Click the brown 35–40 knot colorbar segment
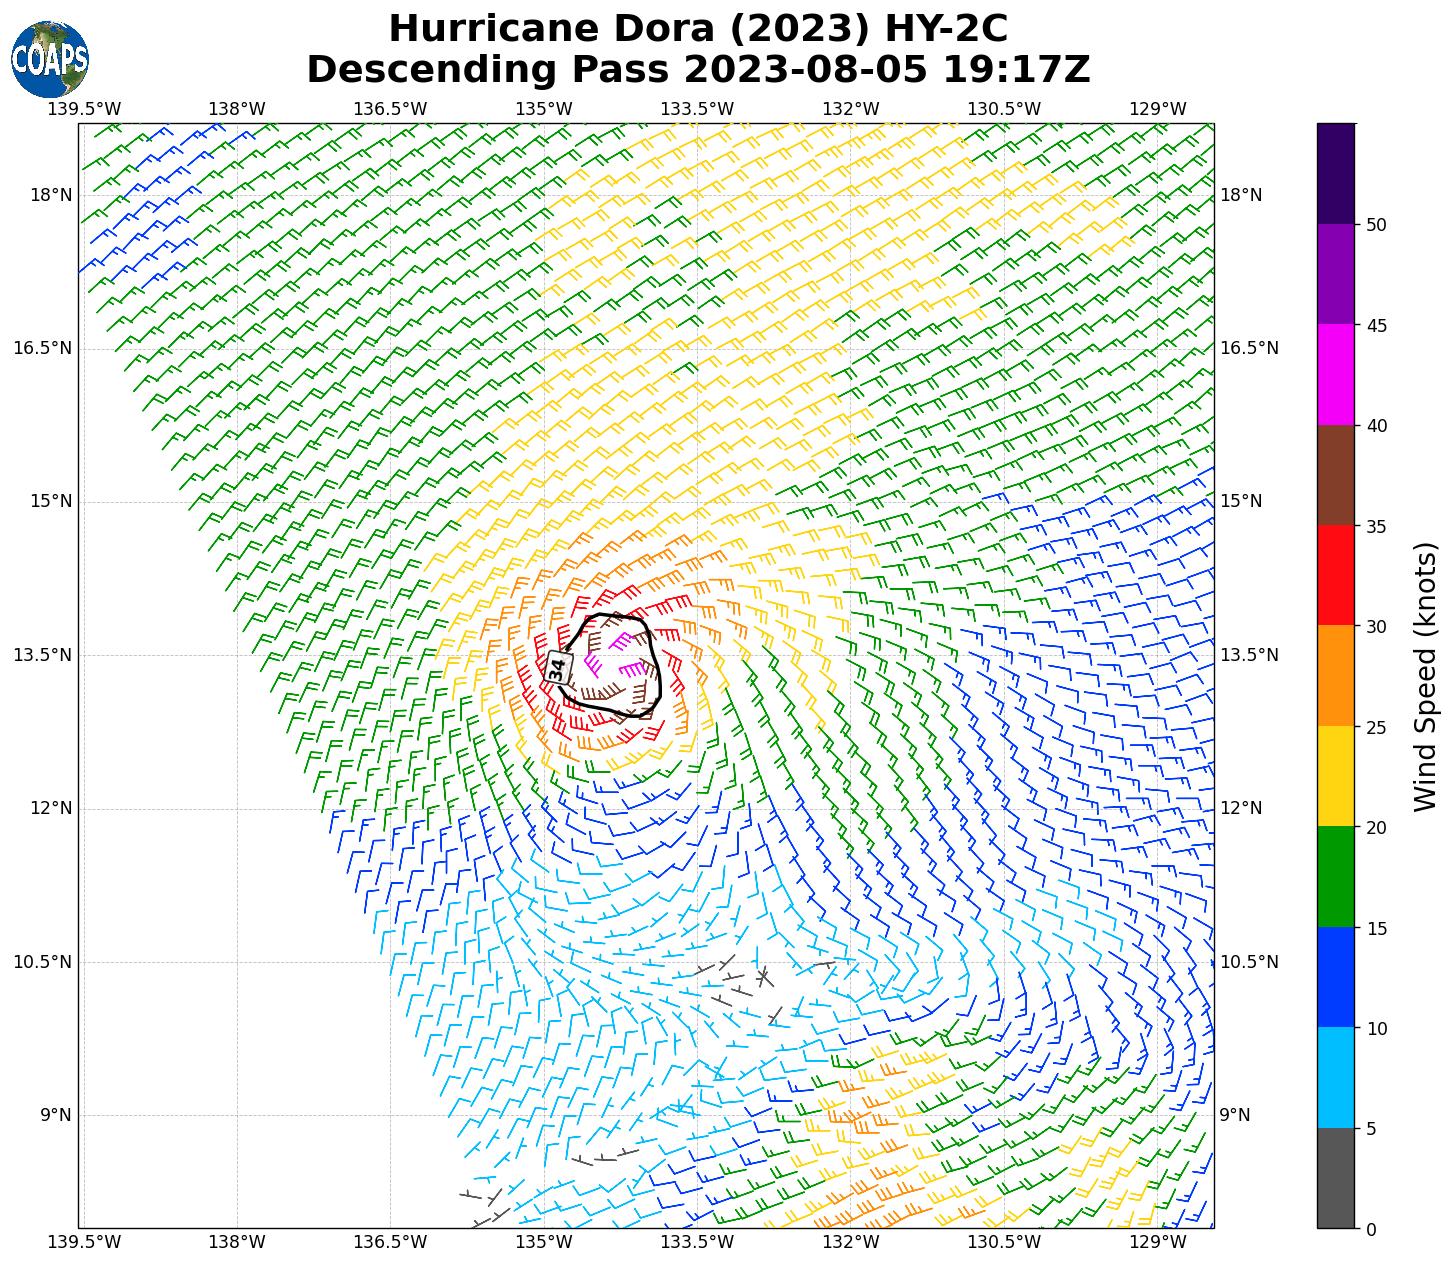Image resolution: width=1454 pixels, height=1264 pixels. 1335,475
